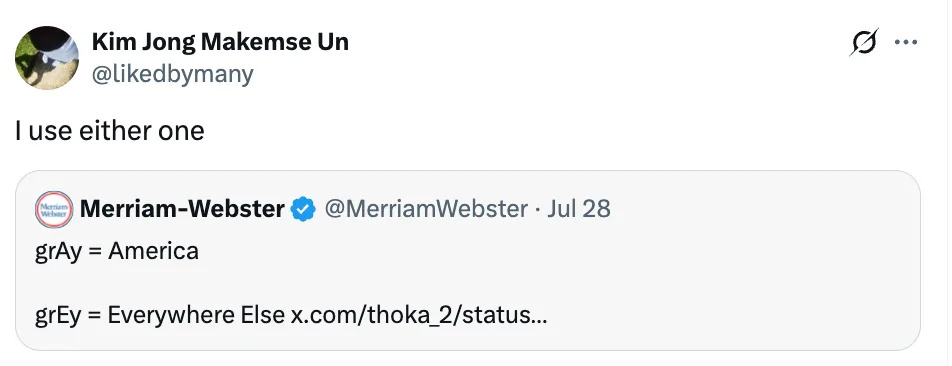Visit the @likedbymany handle link
The height and width of the screenshot is (366, 952).
[x=172, y=74]
